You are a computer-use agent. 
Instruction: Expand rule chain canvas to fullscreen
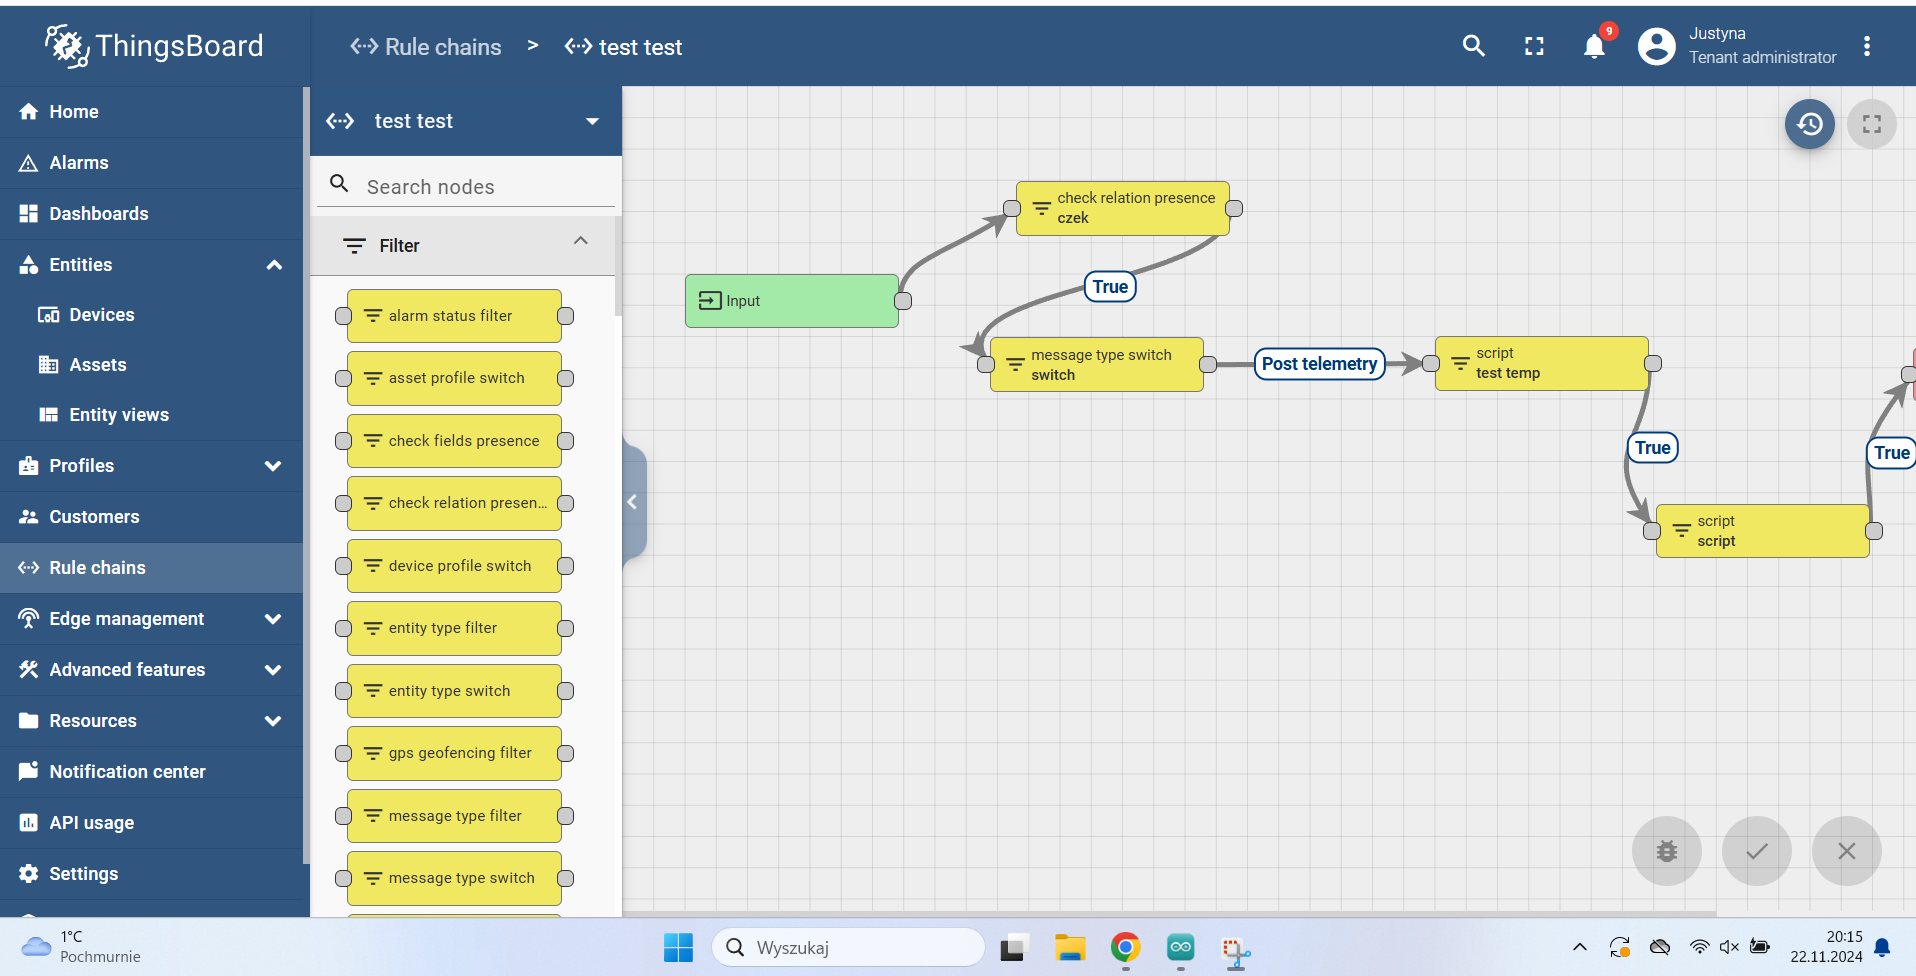click(1871, 124)
